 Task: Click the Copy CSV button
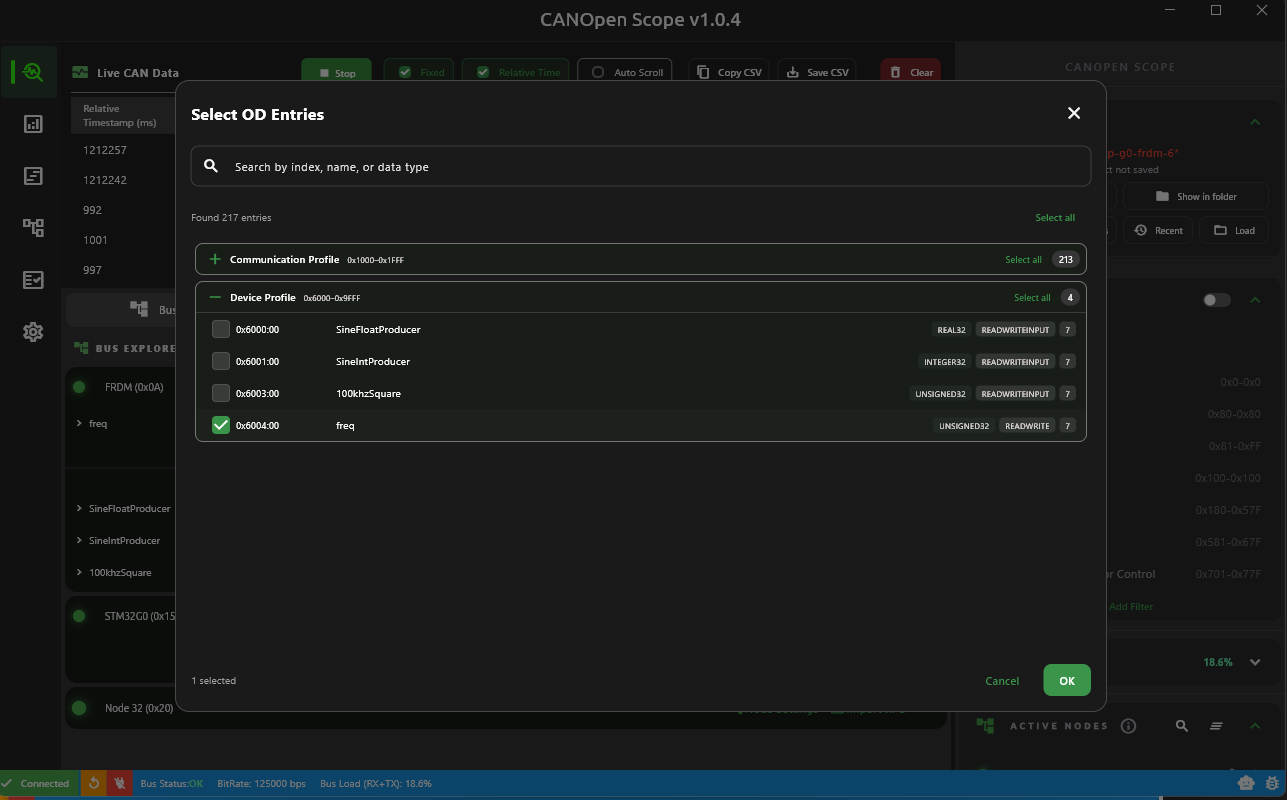(x=729, y=72)
